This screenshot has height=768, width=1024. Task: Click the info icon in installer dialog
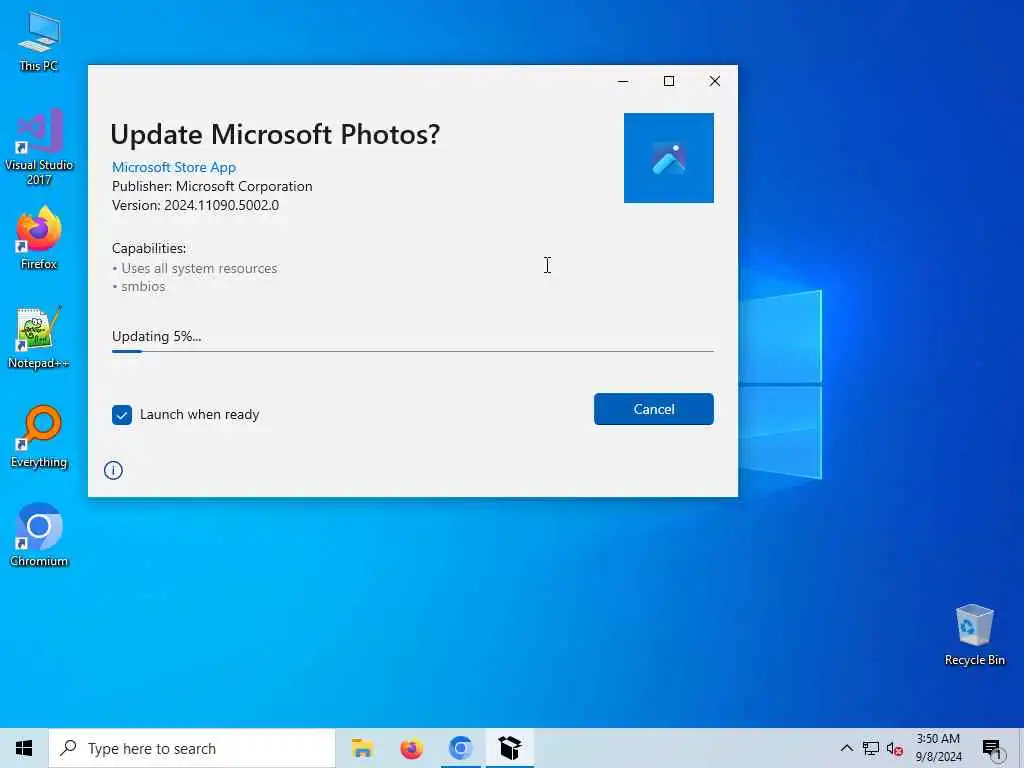(113, 470)
